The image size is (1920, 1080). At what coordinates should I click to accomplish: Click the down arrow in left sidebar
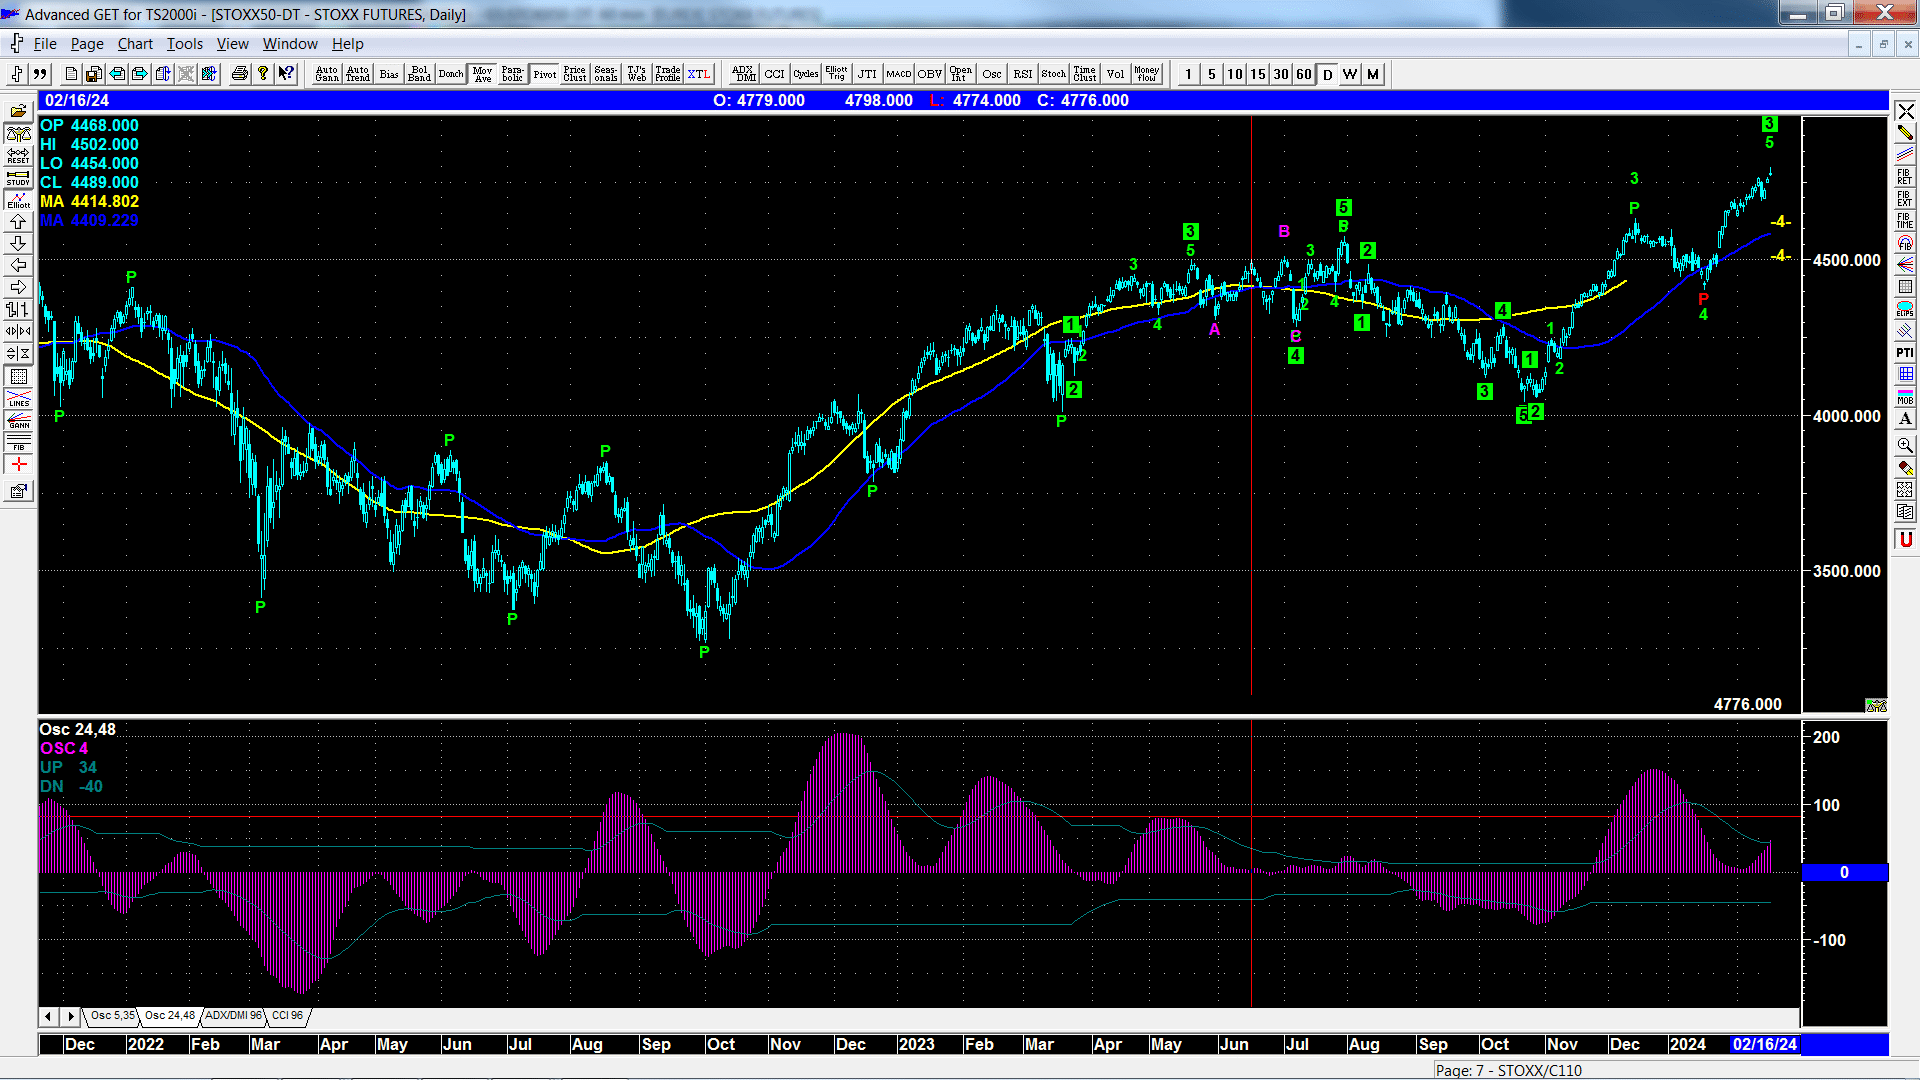pyautogui.click(x=18, y=244)
